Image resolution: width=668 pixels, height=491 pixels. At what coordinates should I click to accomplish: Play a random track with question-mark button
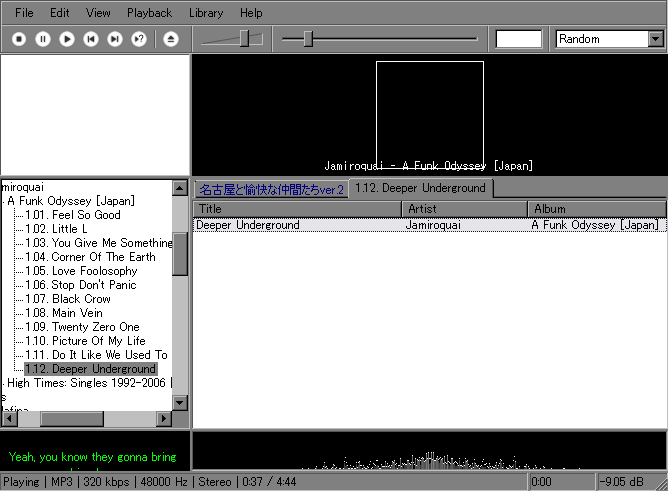(139, 39)
